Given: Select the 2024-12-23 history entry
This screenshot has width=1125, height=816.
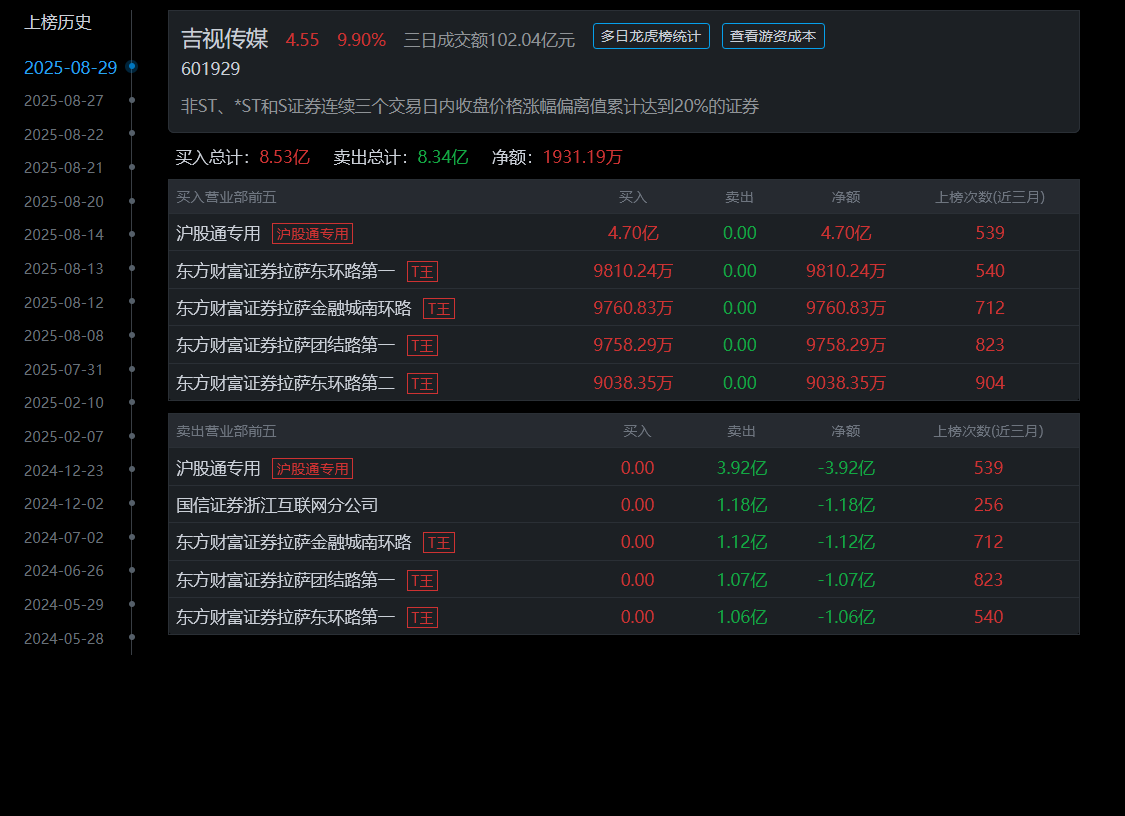Looking at the screenshot, I should tap(64, 470).
